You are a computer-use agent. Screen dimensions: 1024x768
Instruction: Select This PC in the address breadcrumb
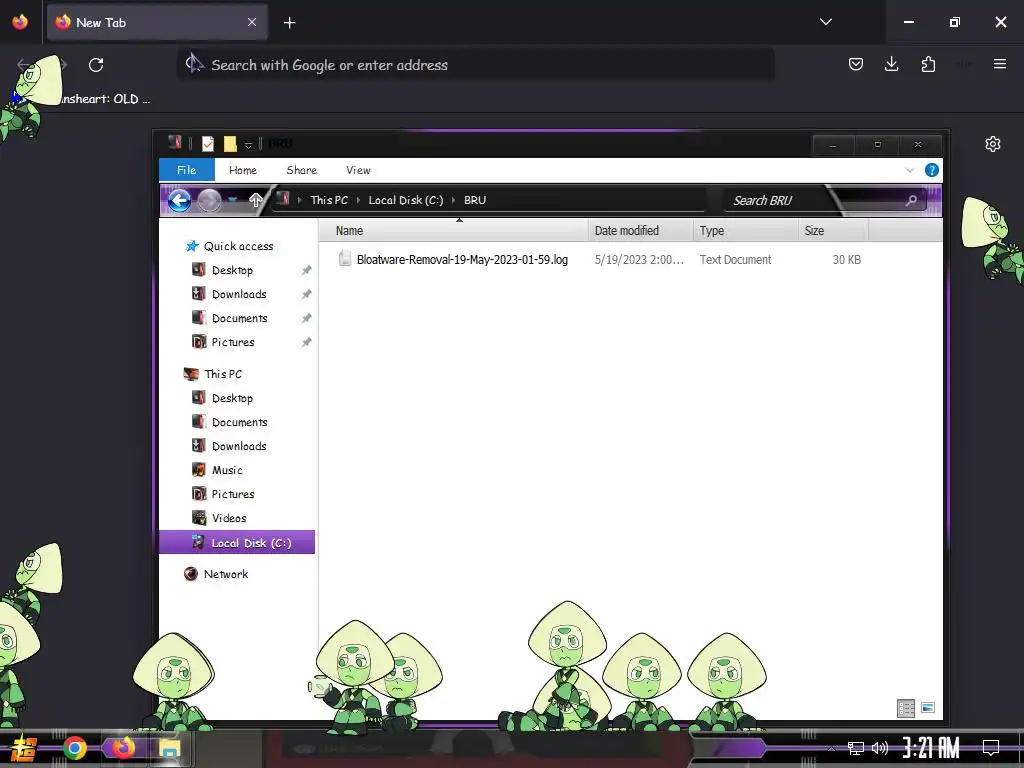tap(329, 200)
